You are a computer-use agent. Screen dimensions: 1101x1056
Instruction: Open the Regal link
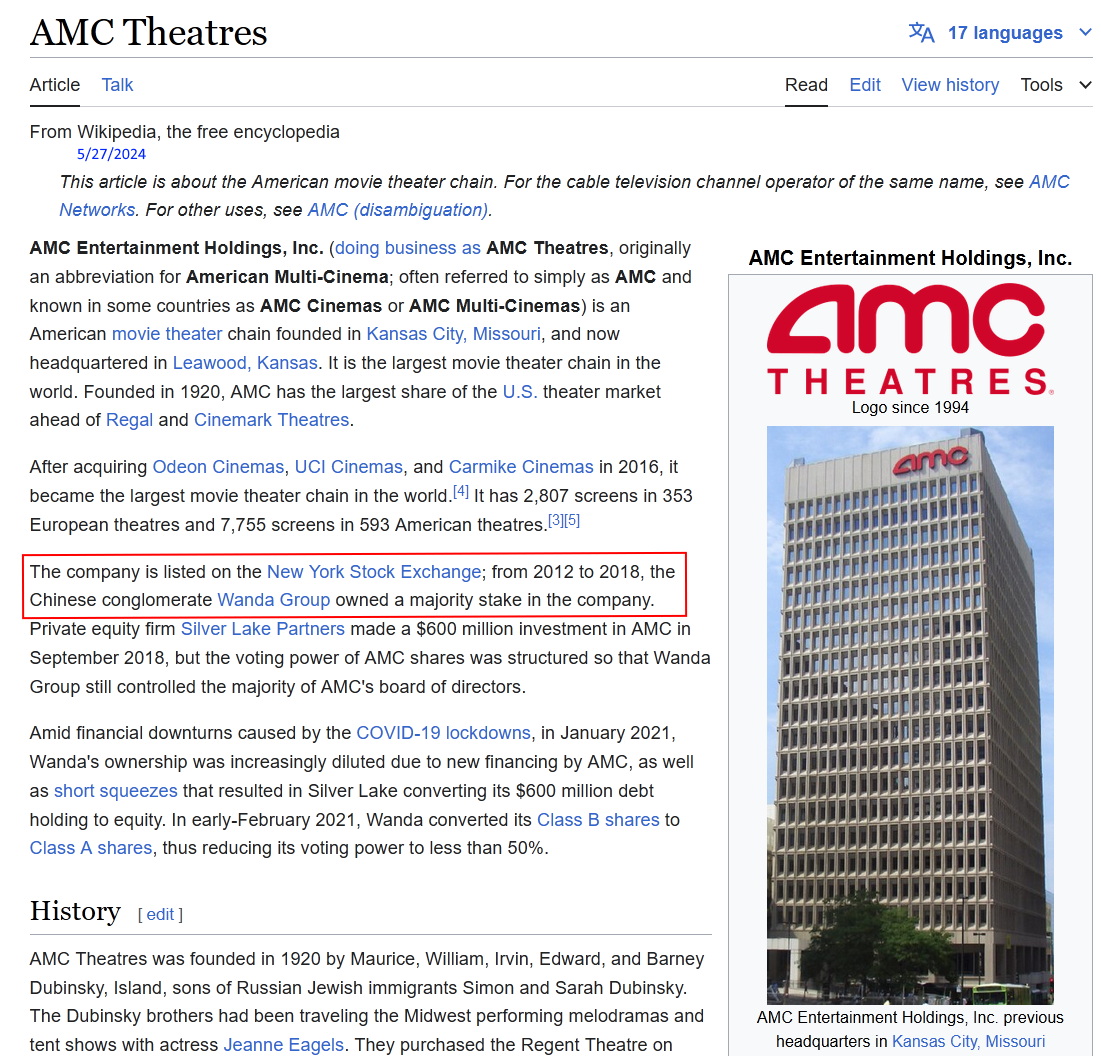point(129,419)
